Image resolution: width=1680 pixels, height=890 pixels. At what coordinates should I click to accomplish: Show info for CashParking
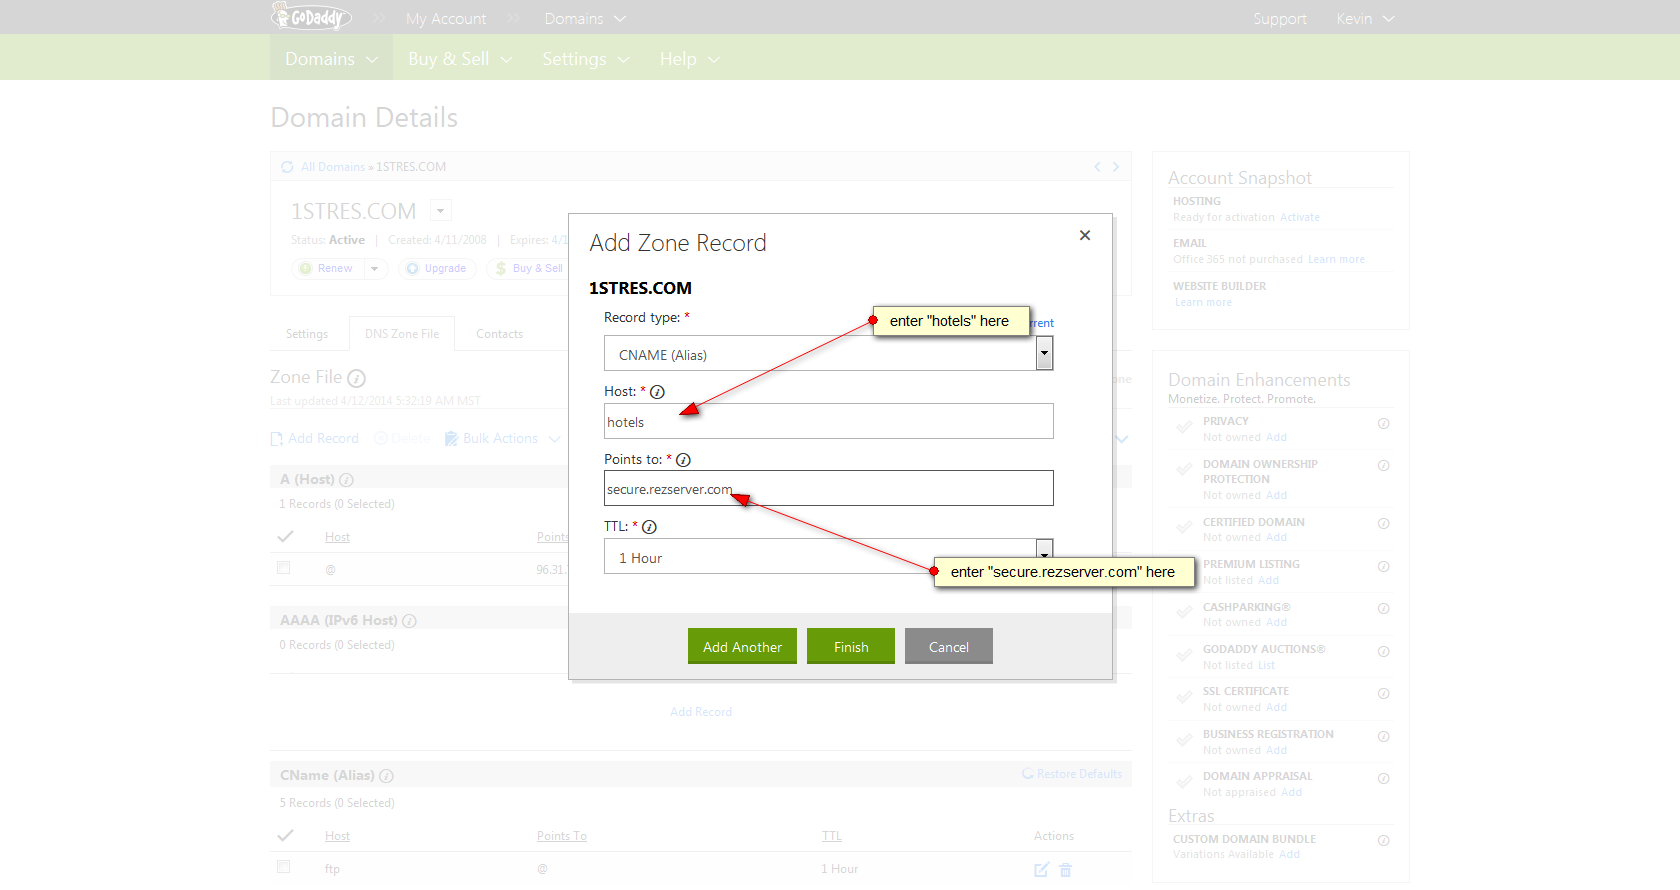(1384, 608)
